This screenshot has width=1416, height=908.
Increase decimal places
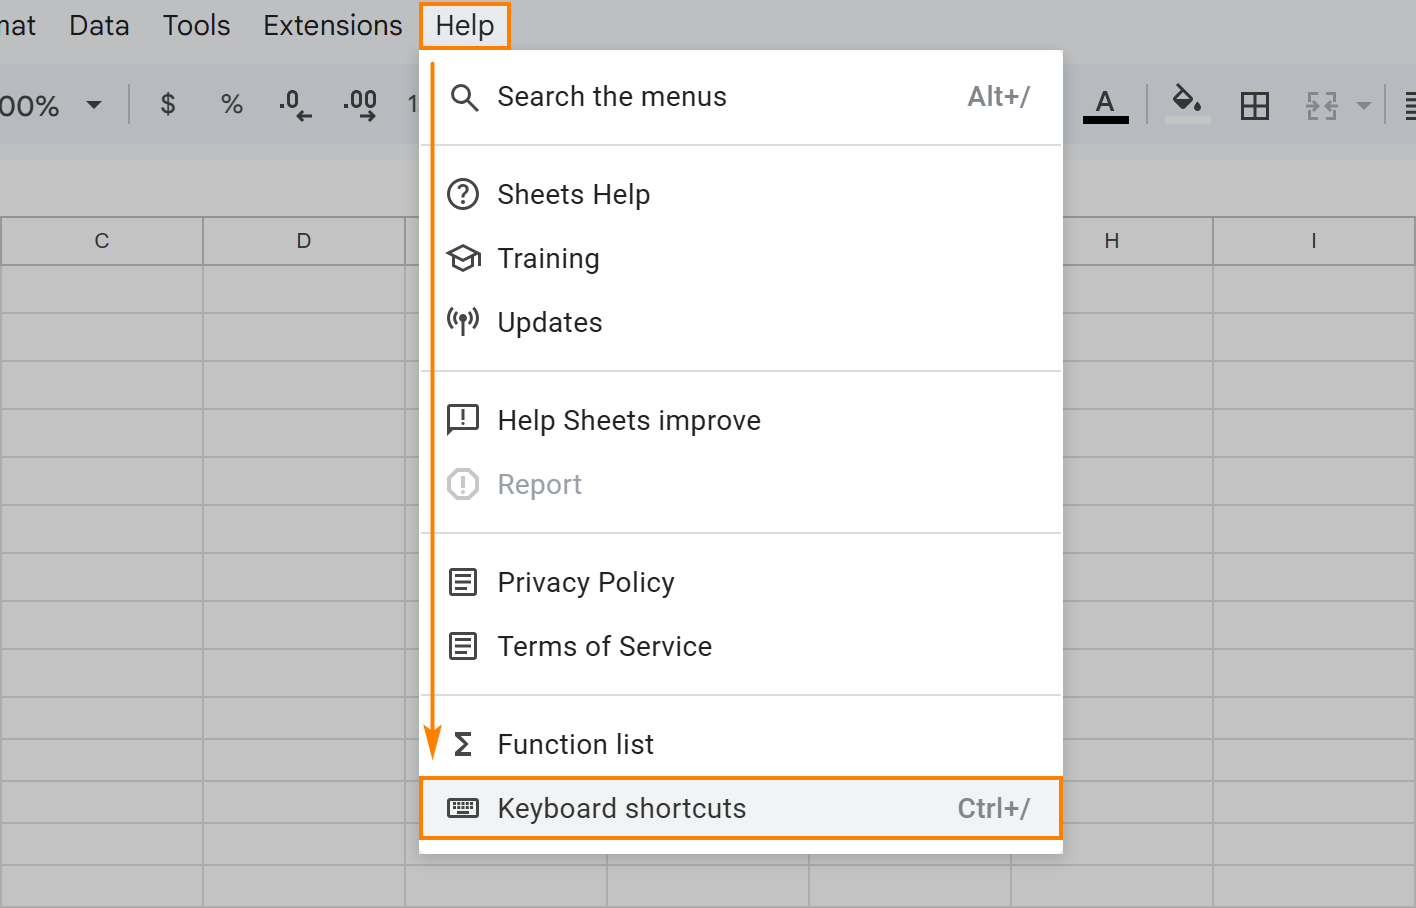click(360, 104)
